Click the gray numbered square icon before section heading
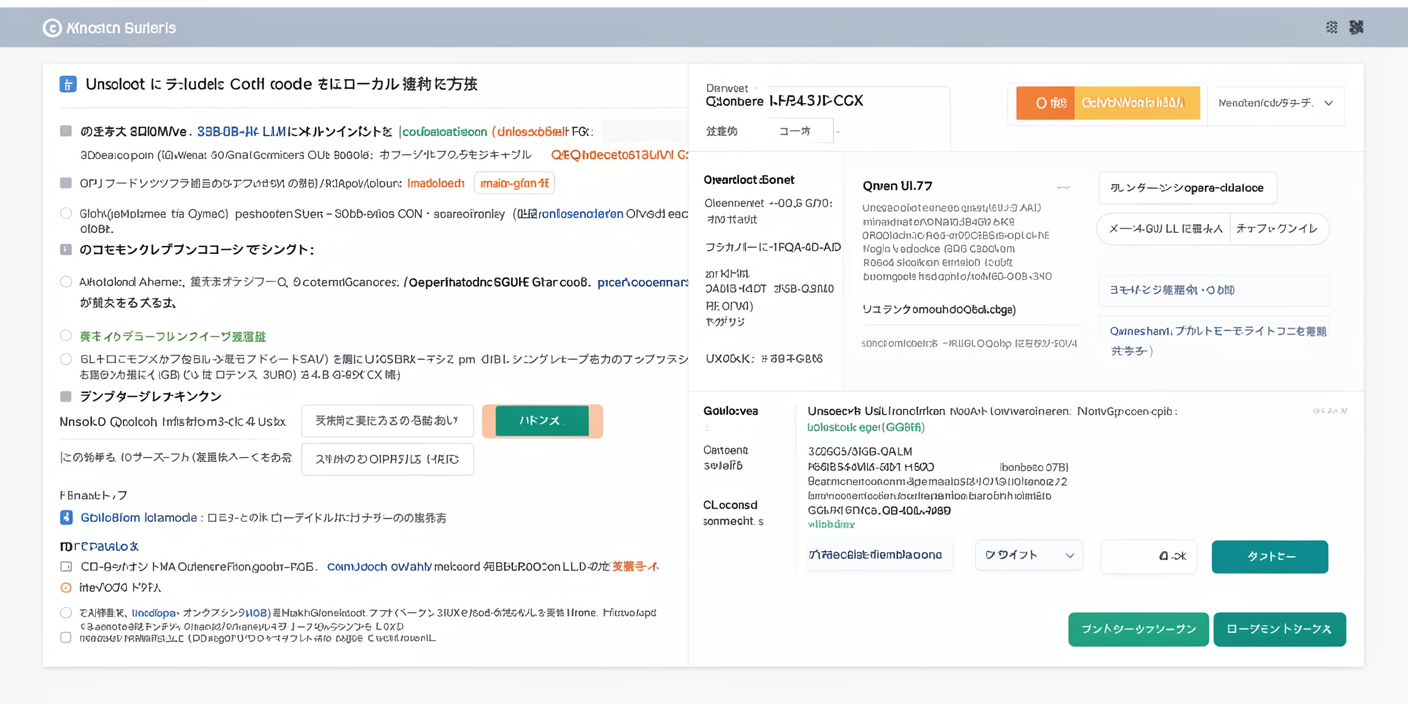This screenshot has height=704, width=1408. tap(66, 250)
